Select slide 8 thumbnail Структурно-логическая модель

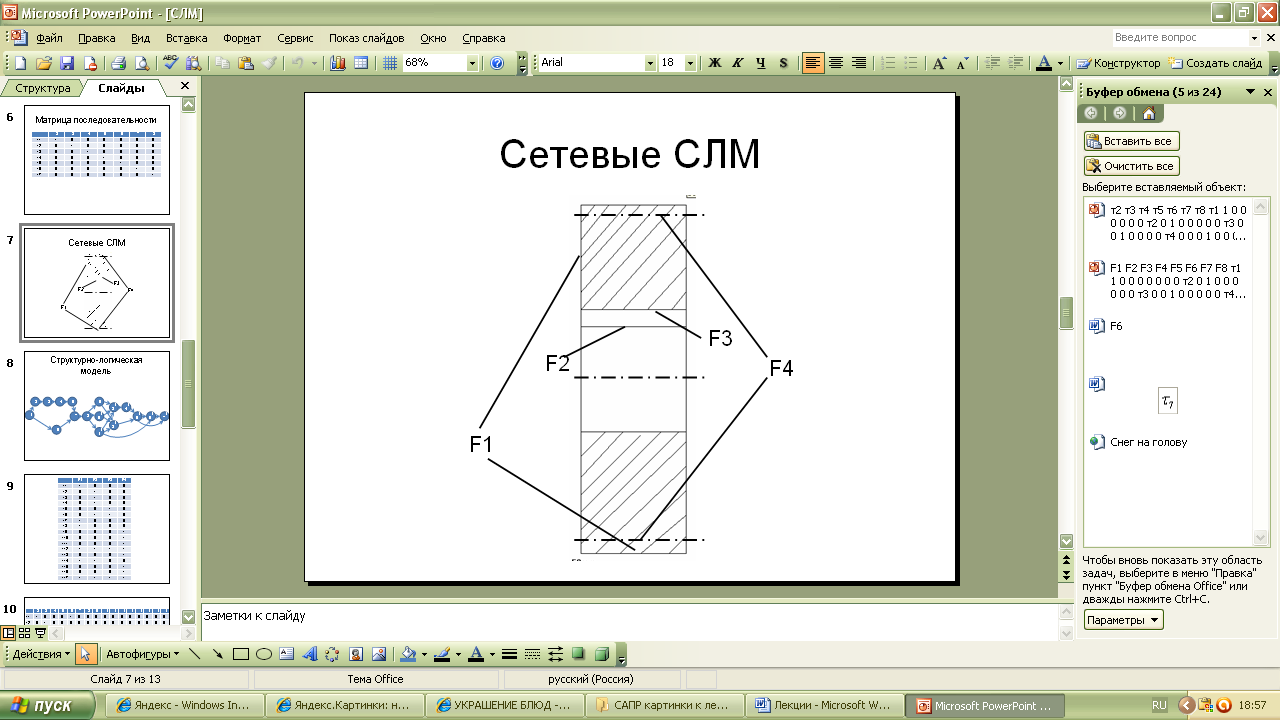[x=97, y=405]
